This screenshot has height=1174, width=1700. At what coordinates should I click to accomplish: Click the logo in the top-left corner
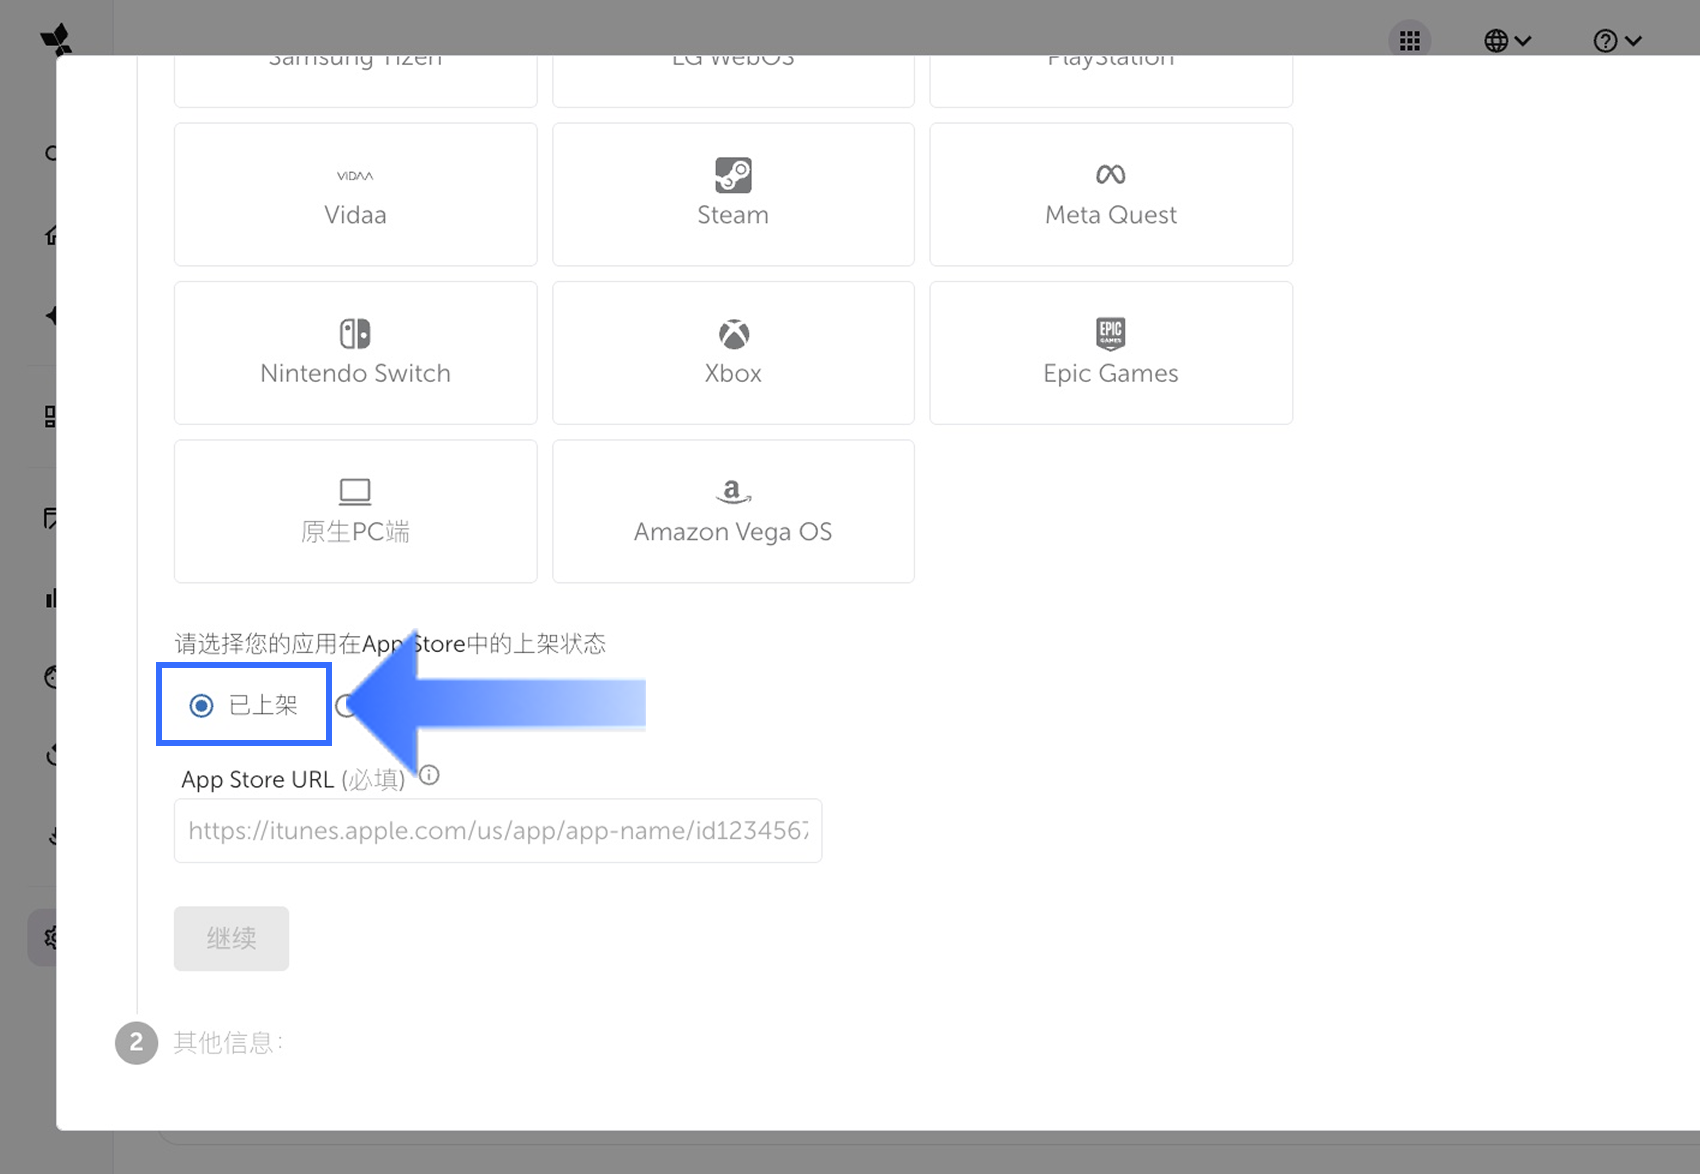click(x=57, y=40)
